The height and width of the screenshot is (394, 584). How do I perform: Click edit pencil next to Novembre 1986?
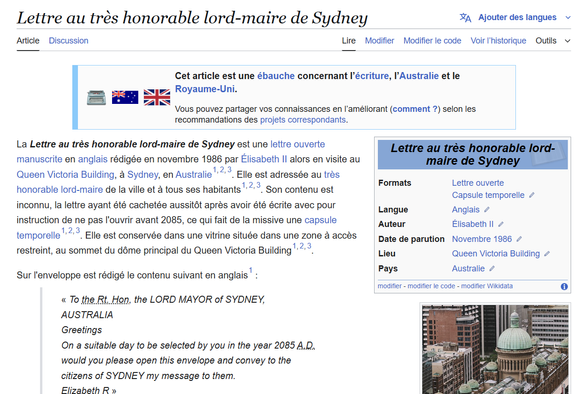pyautogui.click(x=519, y=239)
